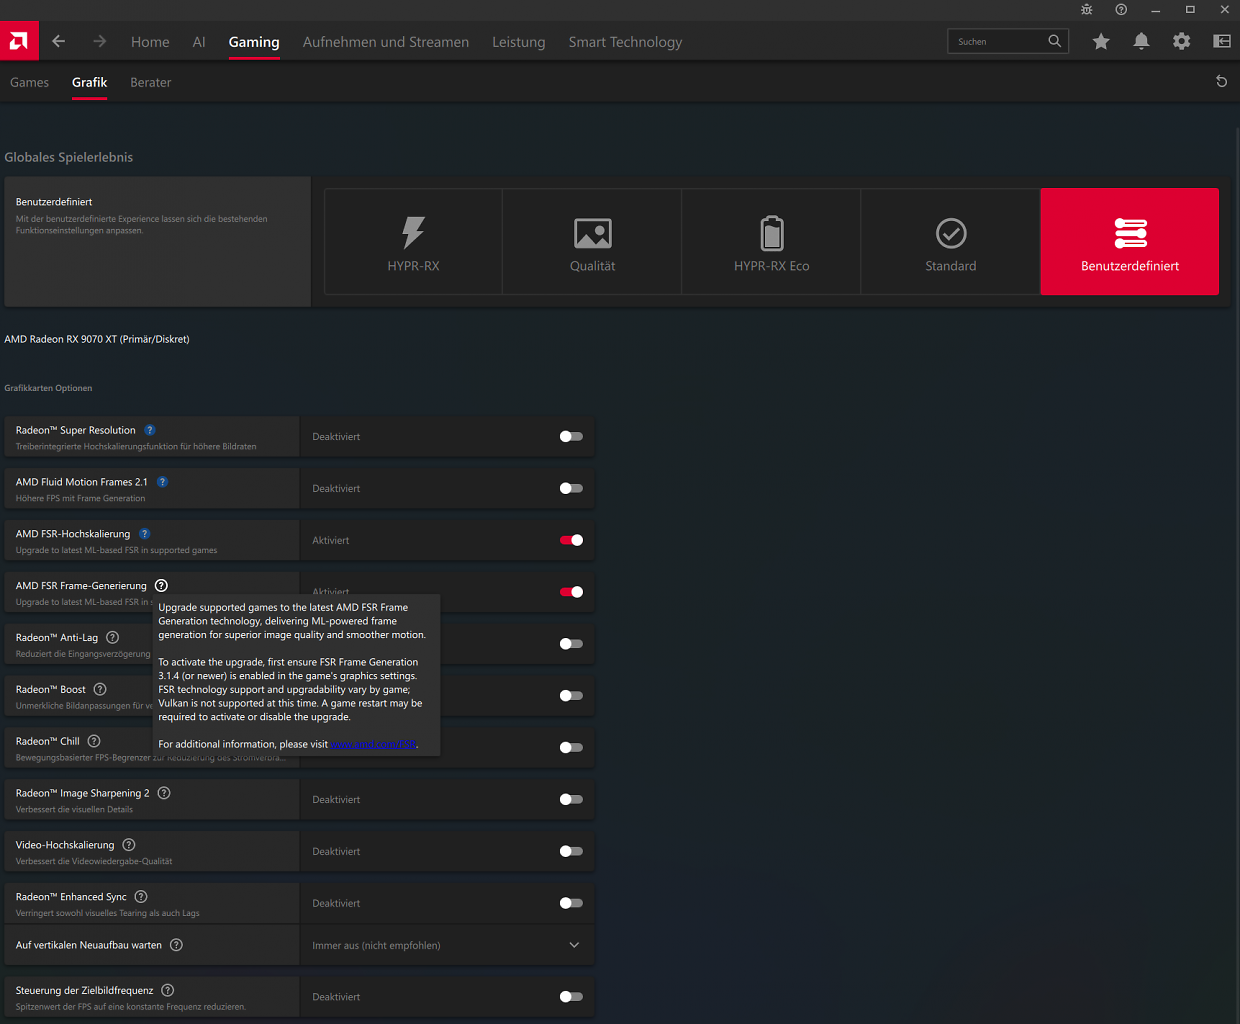1240x1024 pixels.
Task: Enable Radeon Enhanced Sync toggle
Action: click(571, 903)
